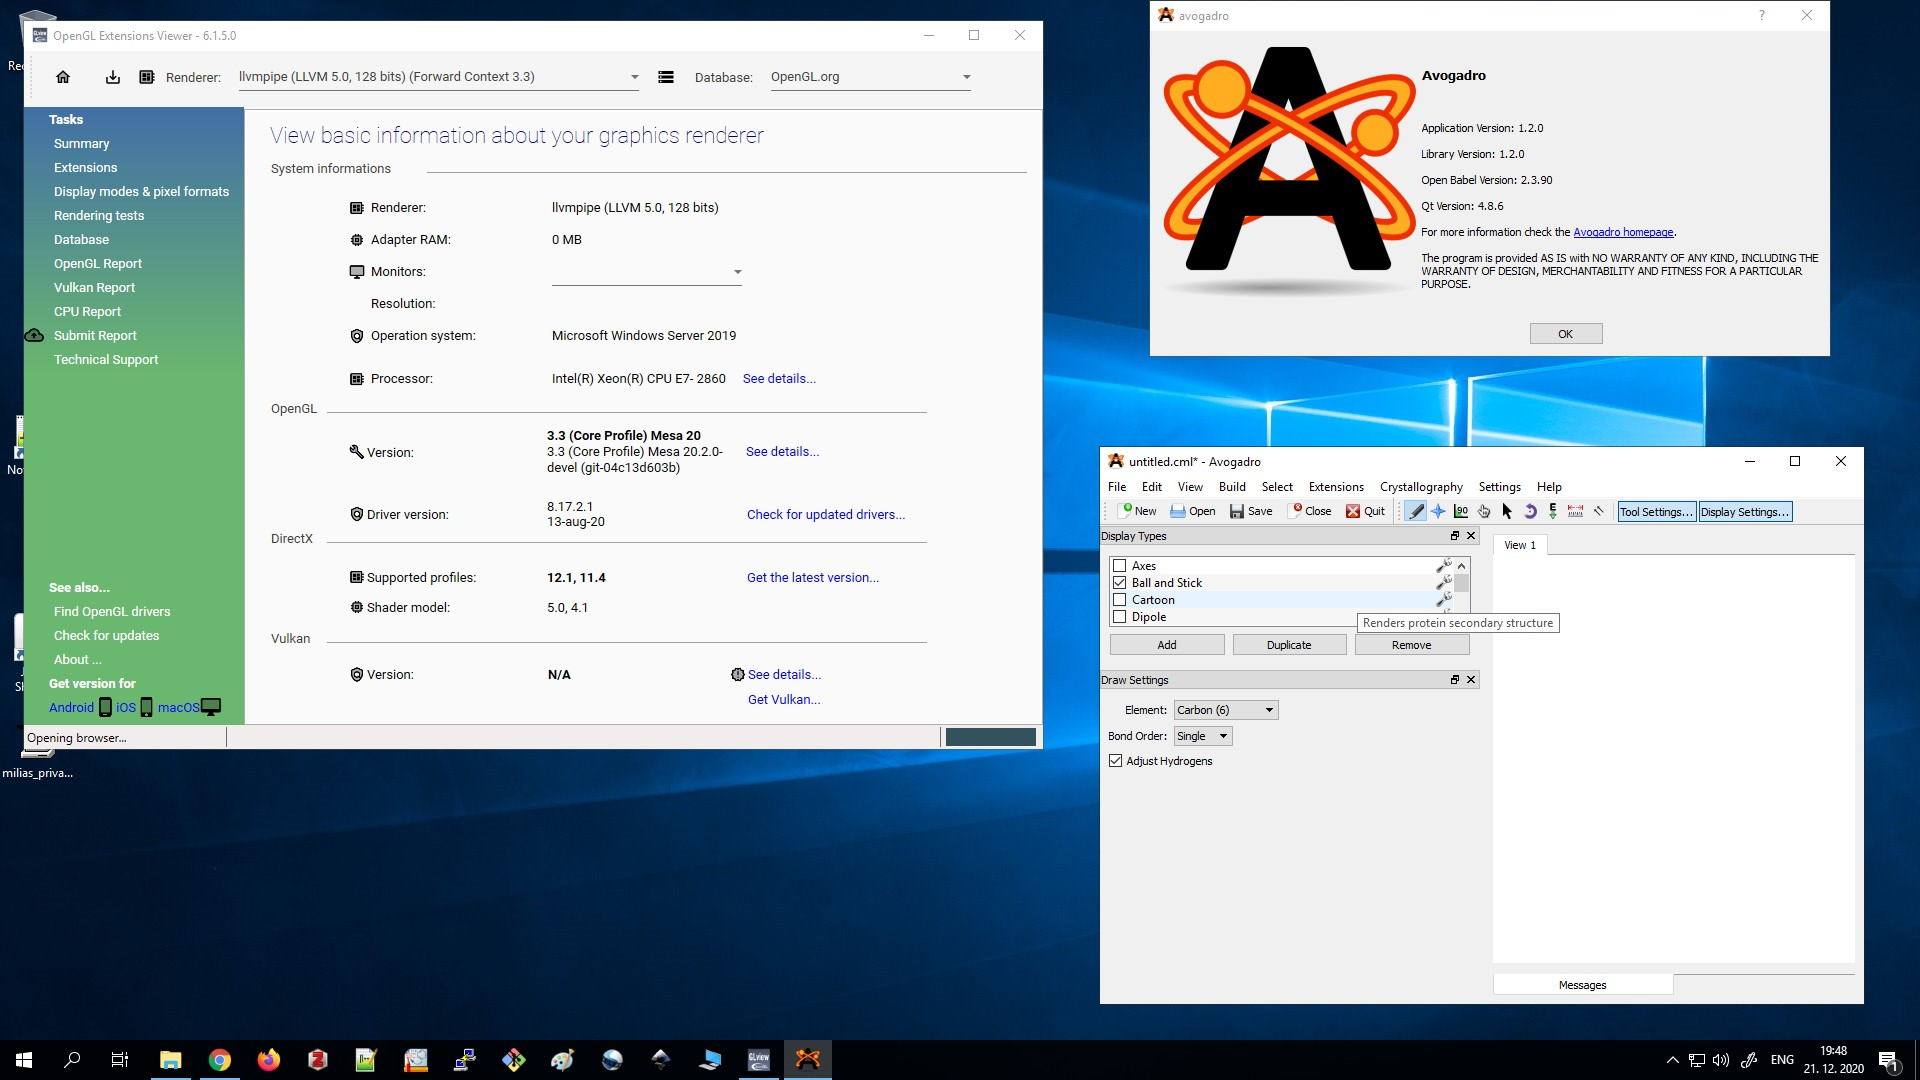
Task: Open the Crystallography menu
Action: point(1421,487)
